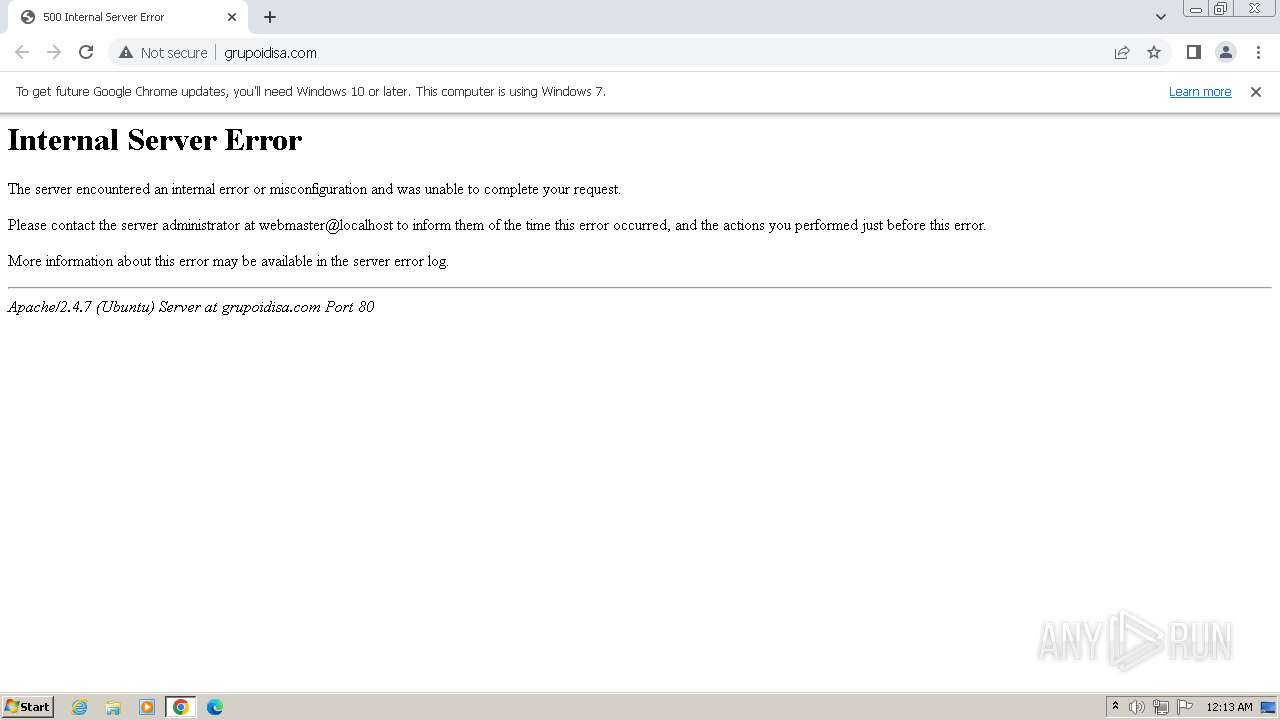The width and height of the screenshot is (1280, 720).
Task: Open the tab search dropdown chevron
Action: [1160, 17]
